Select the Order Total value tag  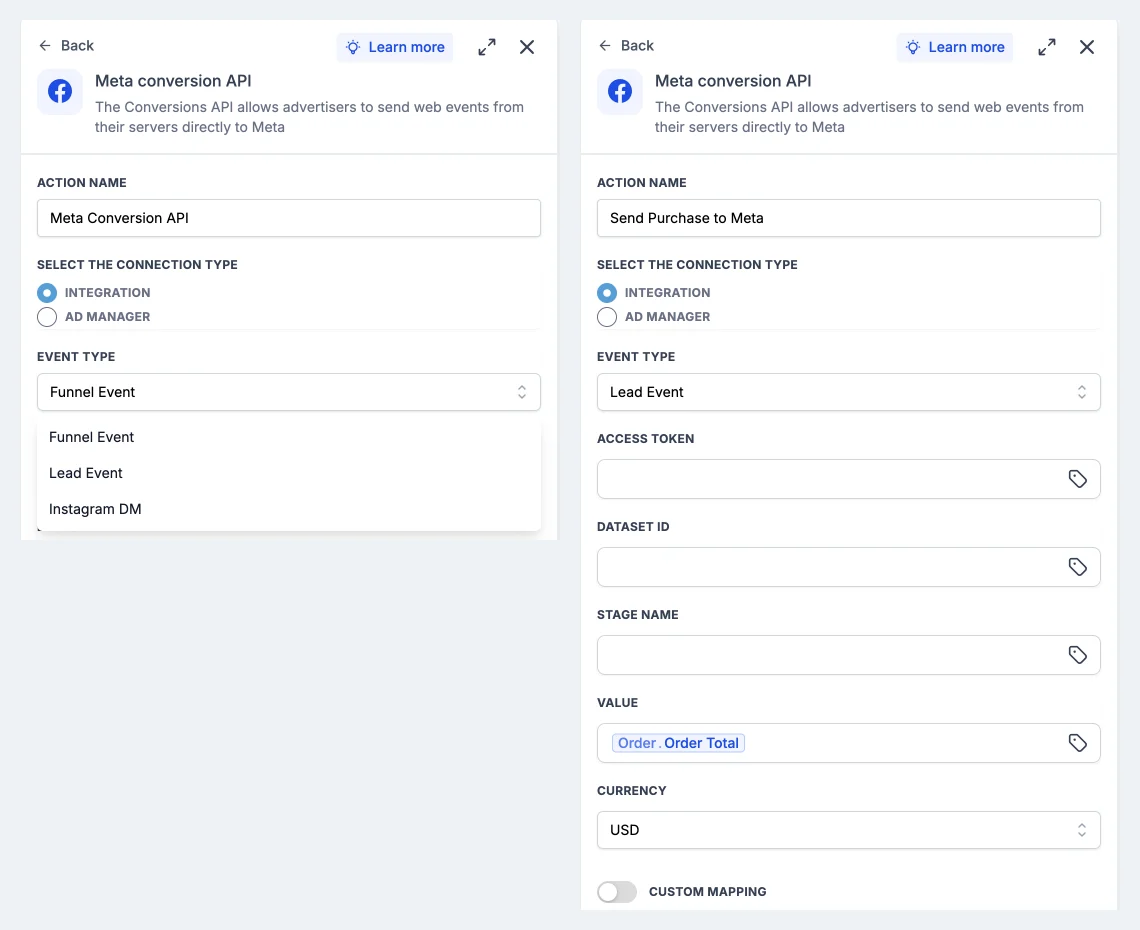coord(678,743)
